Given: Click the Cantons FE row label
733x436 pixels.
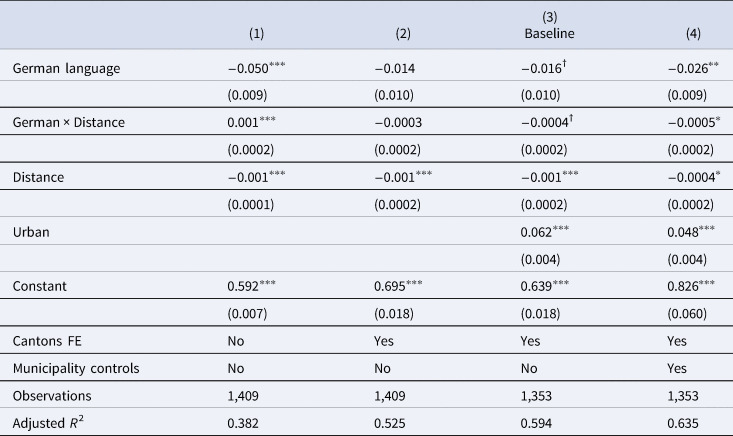Looking at the screenshot, I should (47, 341).
